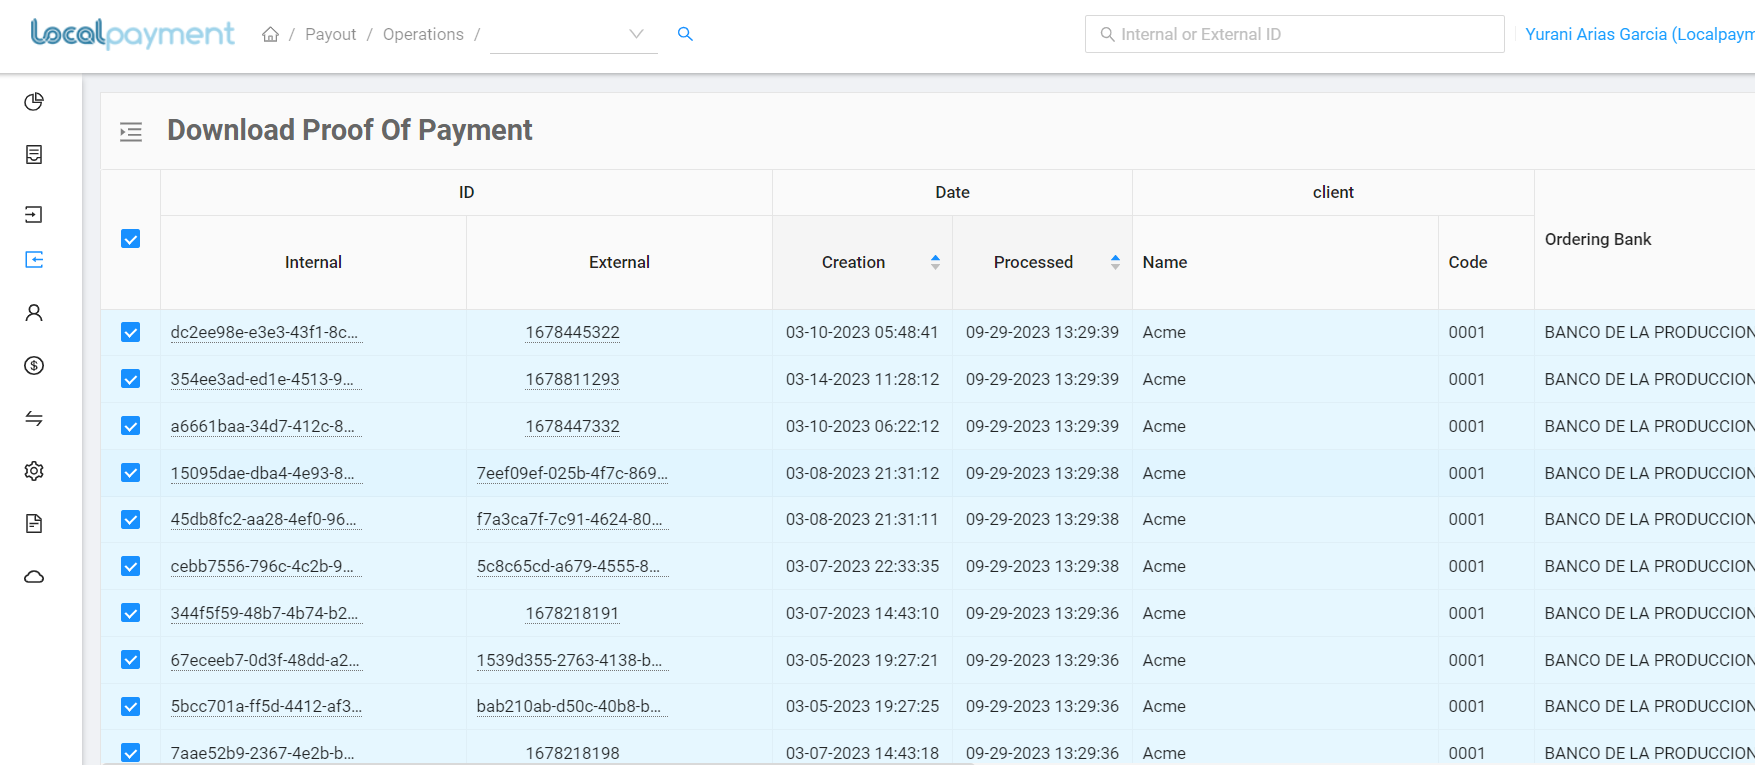The image size is (1755, 765).
Task: Open the cloud sidebar icon
Action: [34, 577]
